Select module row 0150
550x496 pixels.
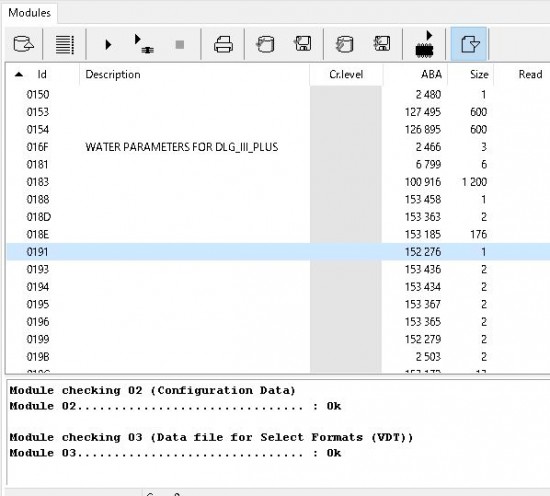pyautogui.click(x=278, y=94)
